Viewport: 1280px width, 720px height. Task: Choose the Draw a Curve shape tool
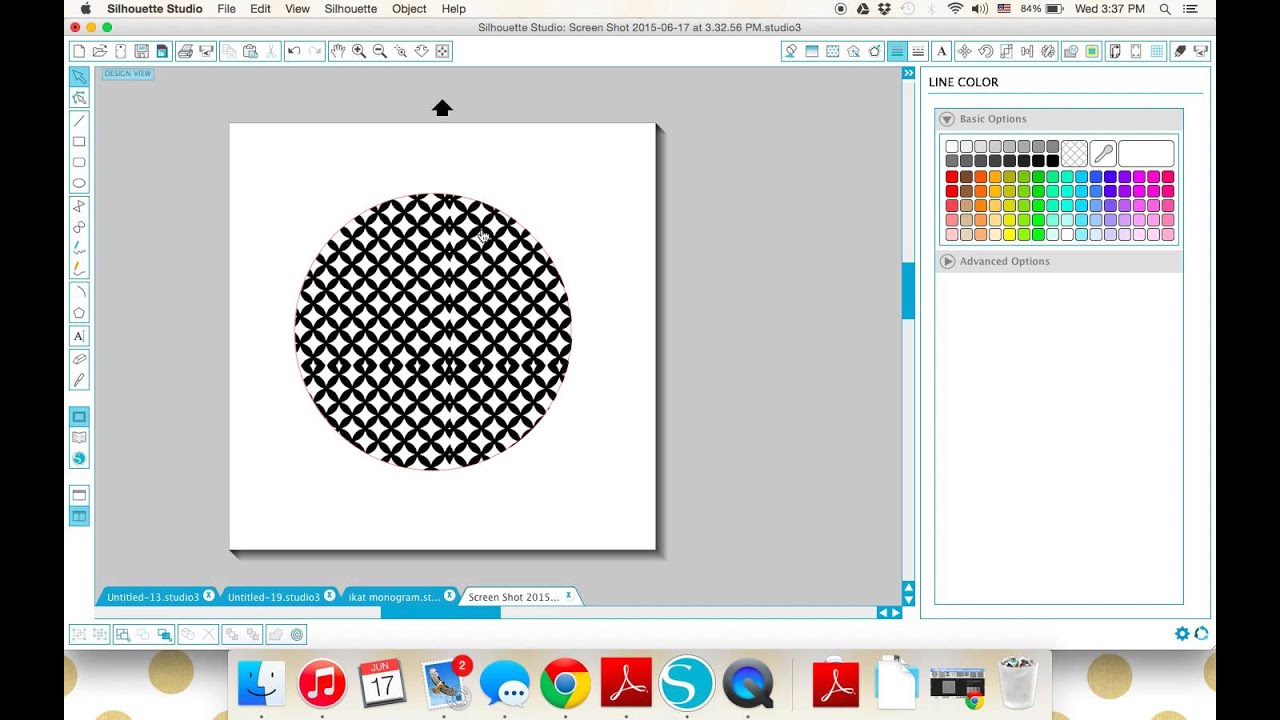click(x=79, y=227)
